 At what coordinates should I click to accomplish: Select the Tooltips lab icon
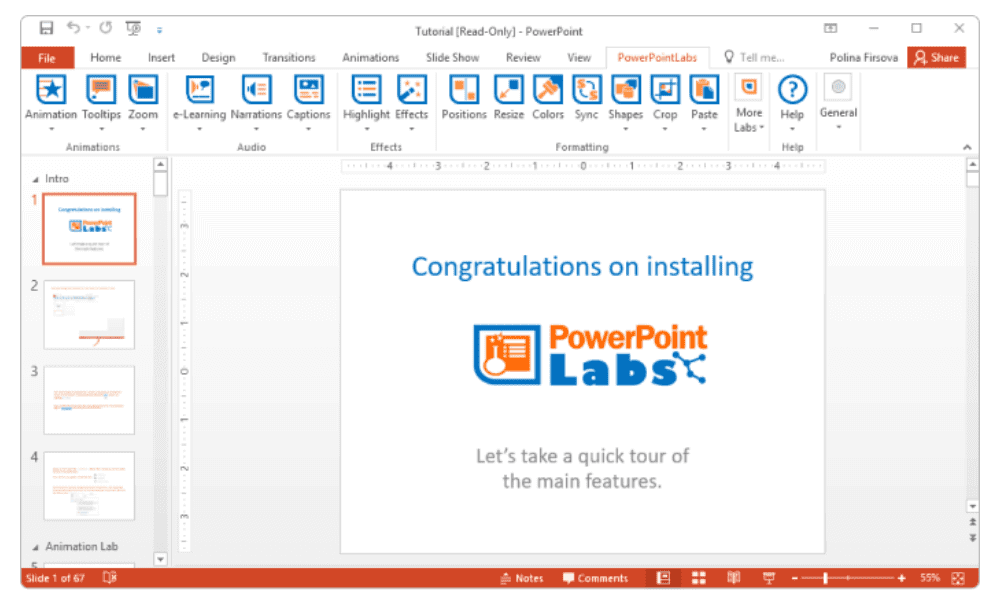[x=101, y=90]
